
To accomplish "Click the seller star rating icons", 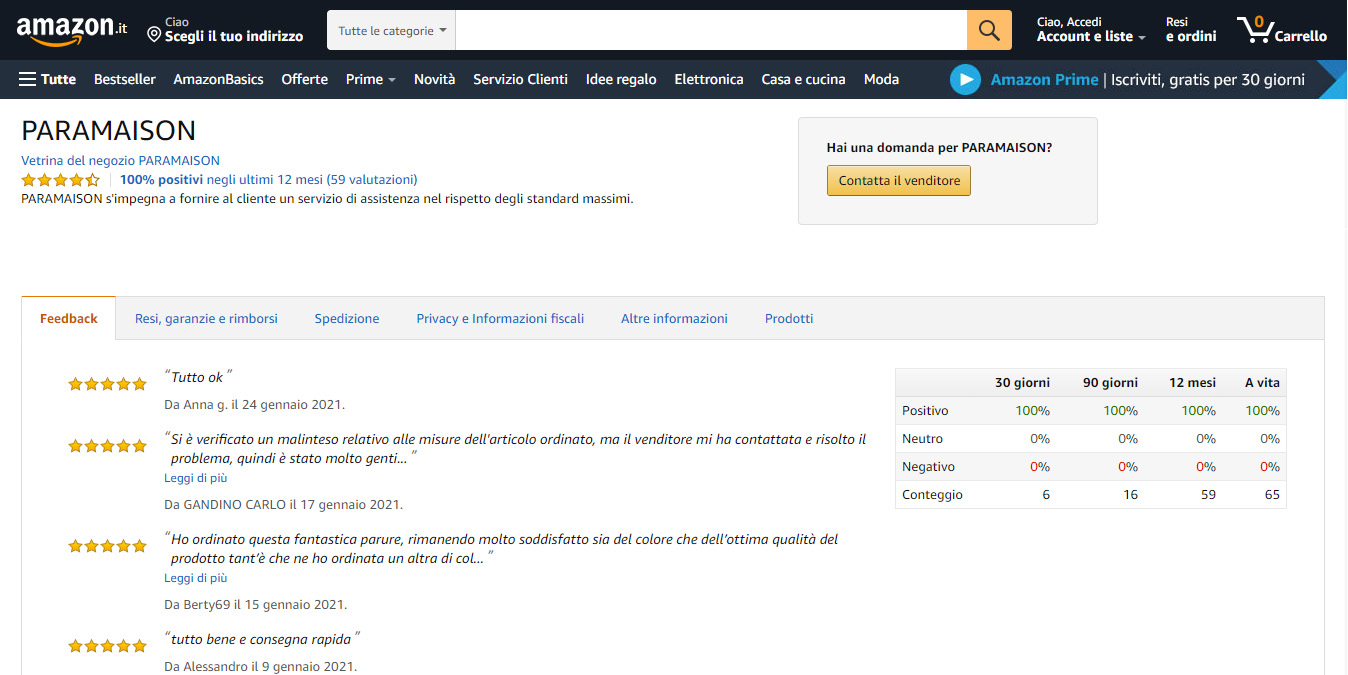I will coord(61,180).
